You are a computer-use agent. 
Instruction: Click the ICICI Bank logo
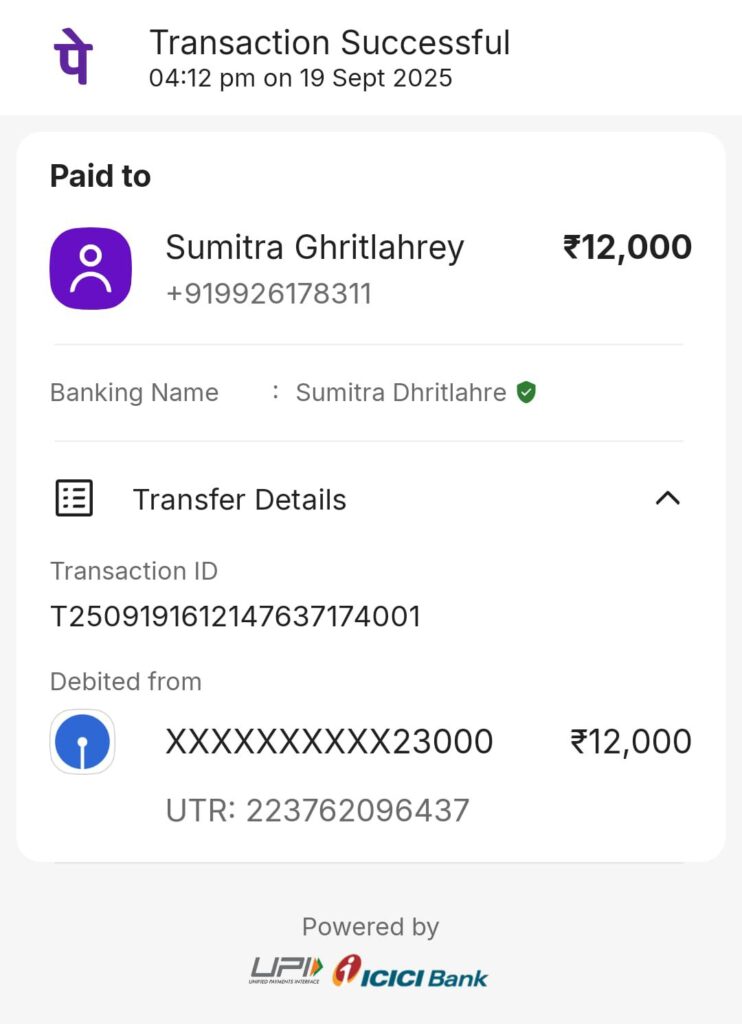tap(411, 971)
